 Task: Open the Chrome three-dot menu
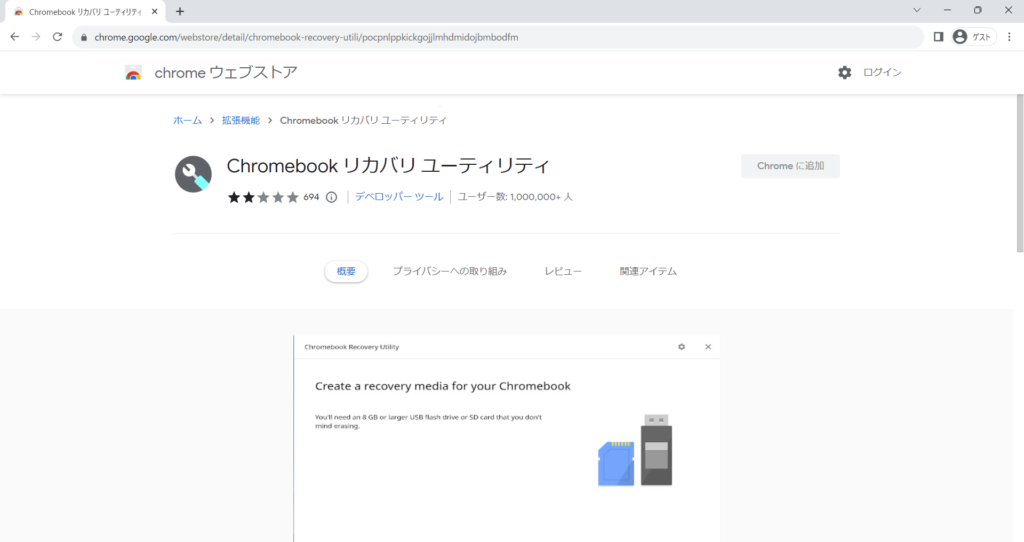click(1009, 37)
